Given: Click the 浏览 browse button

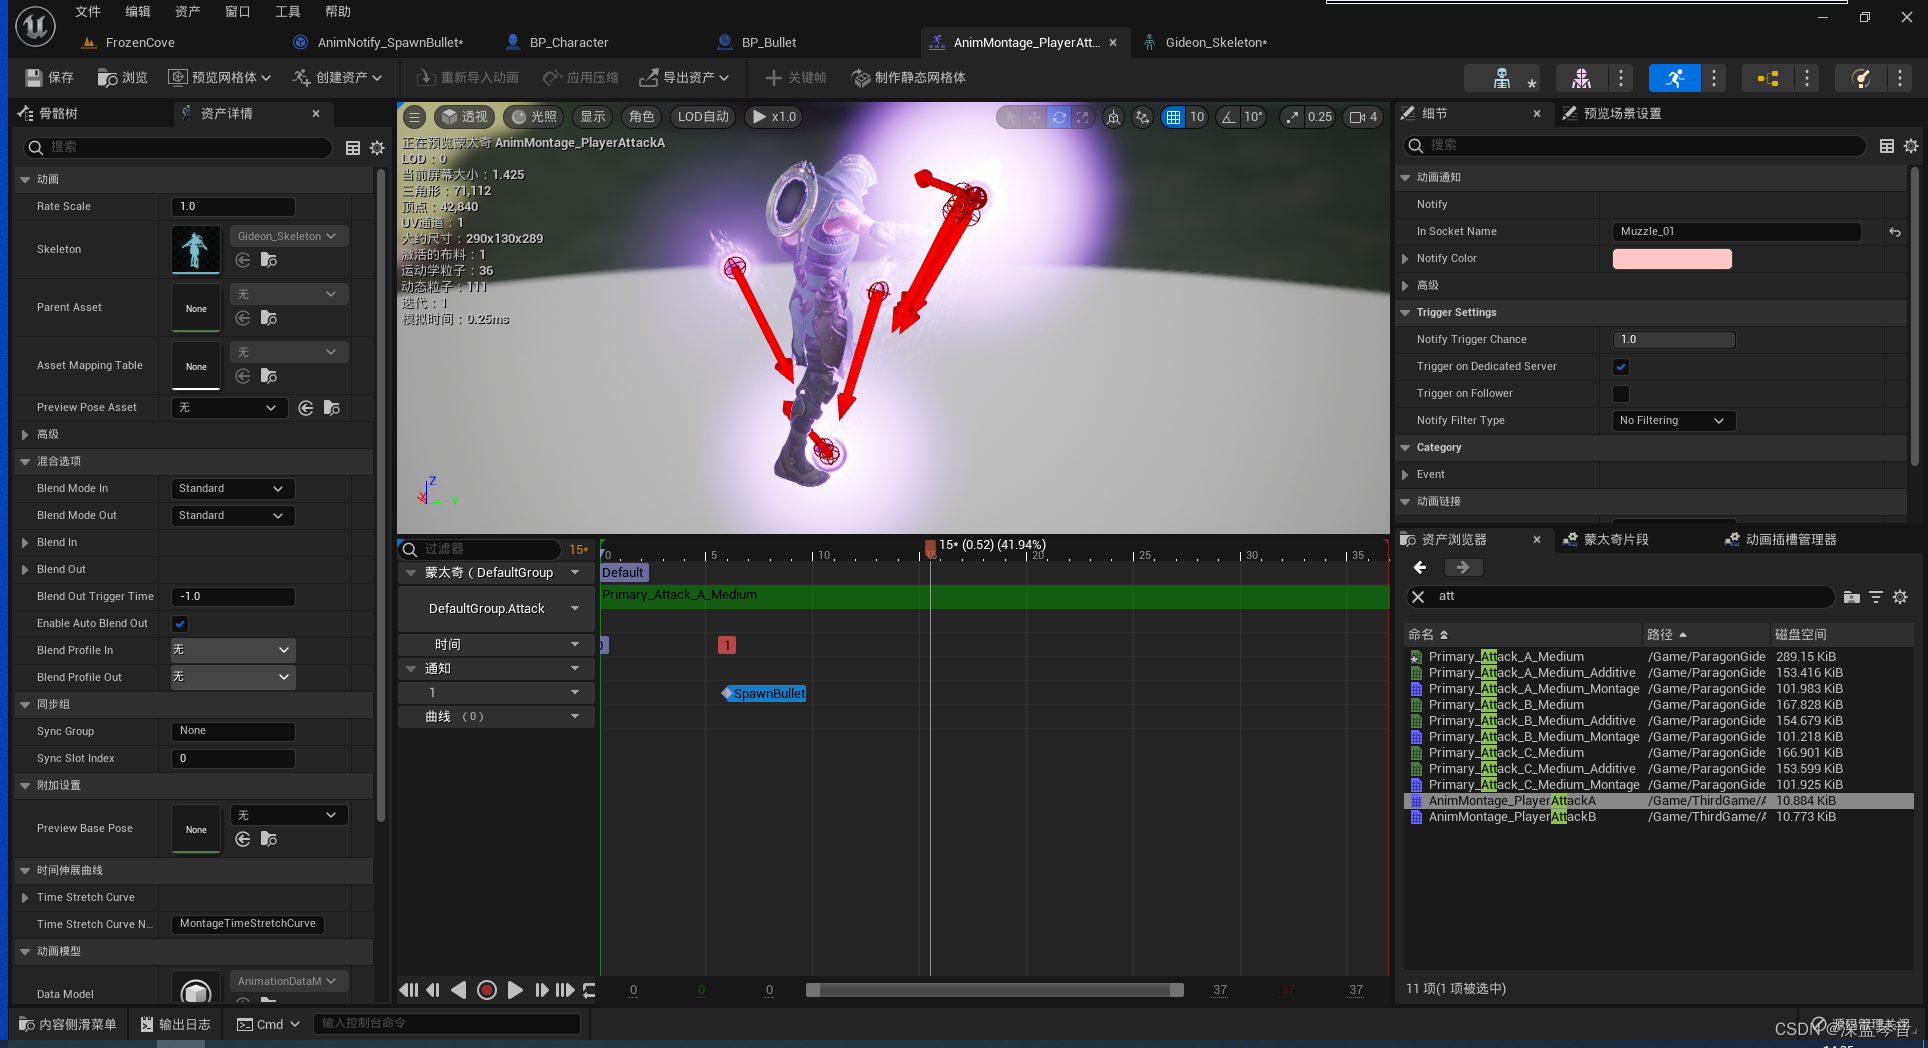Looking at the screenshot, I should point(123,78).
